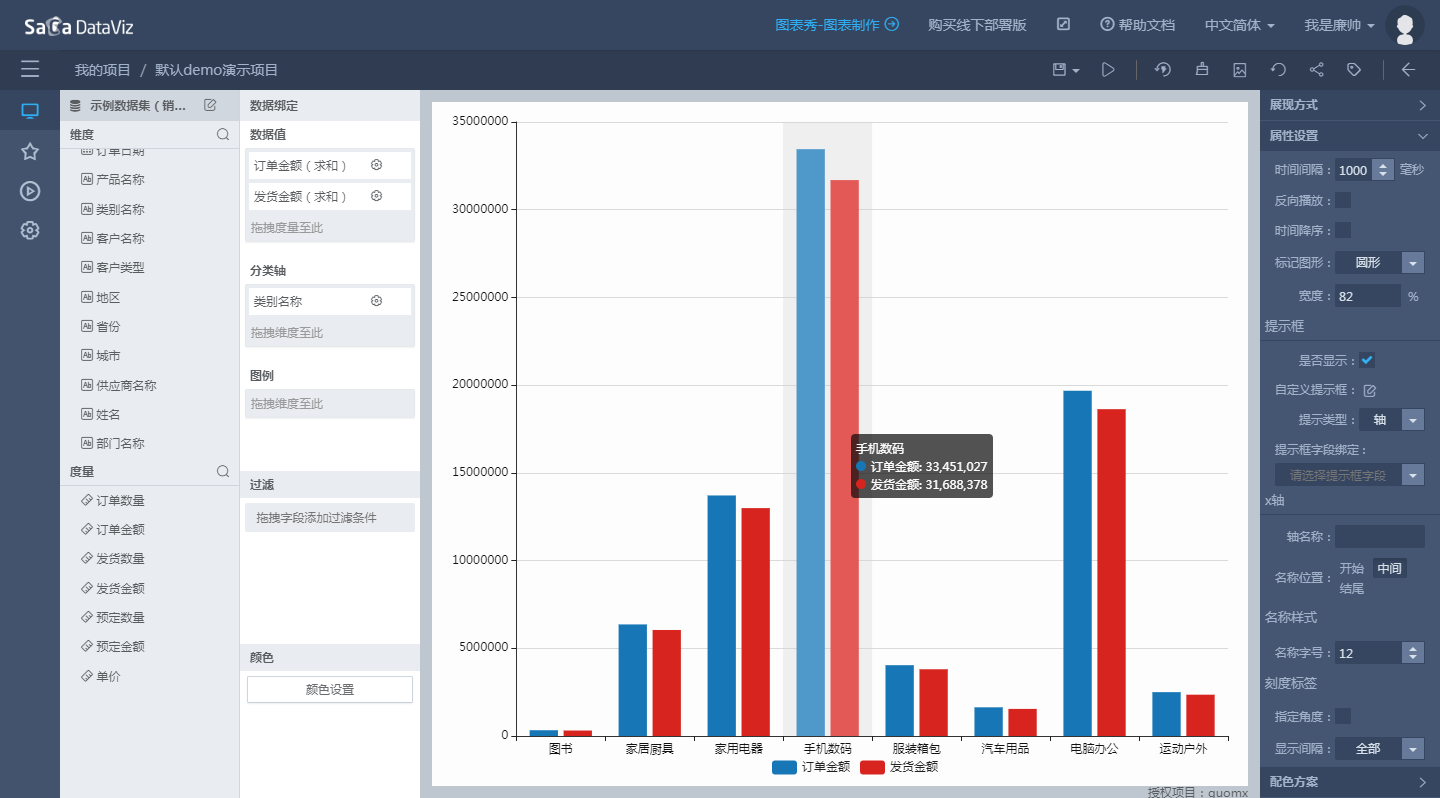Click the tag icon in the toolbar
This screenshot has width=1440, height=798.
(x=1354, y=70)
